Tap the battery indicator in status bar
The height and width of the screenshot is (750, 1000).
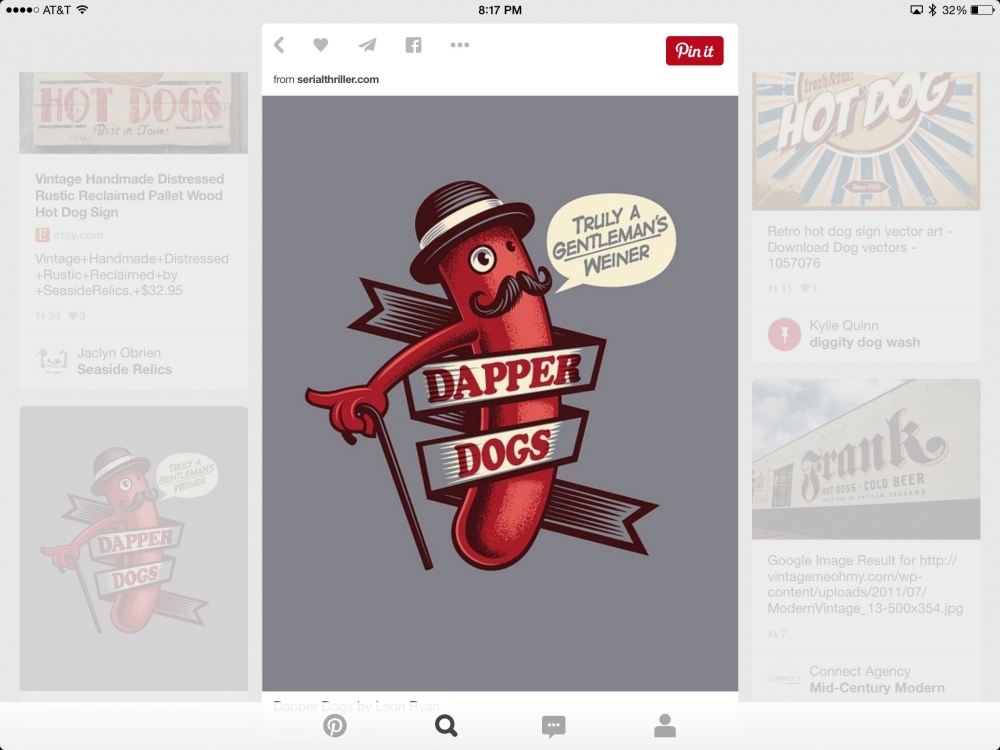coord(981,10)
